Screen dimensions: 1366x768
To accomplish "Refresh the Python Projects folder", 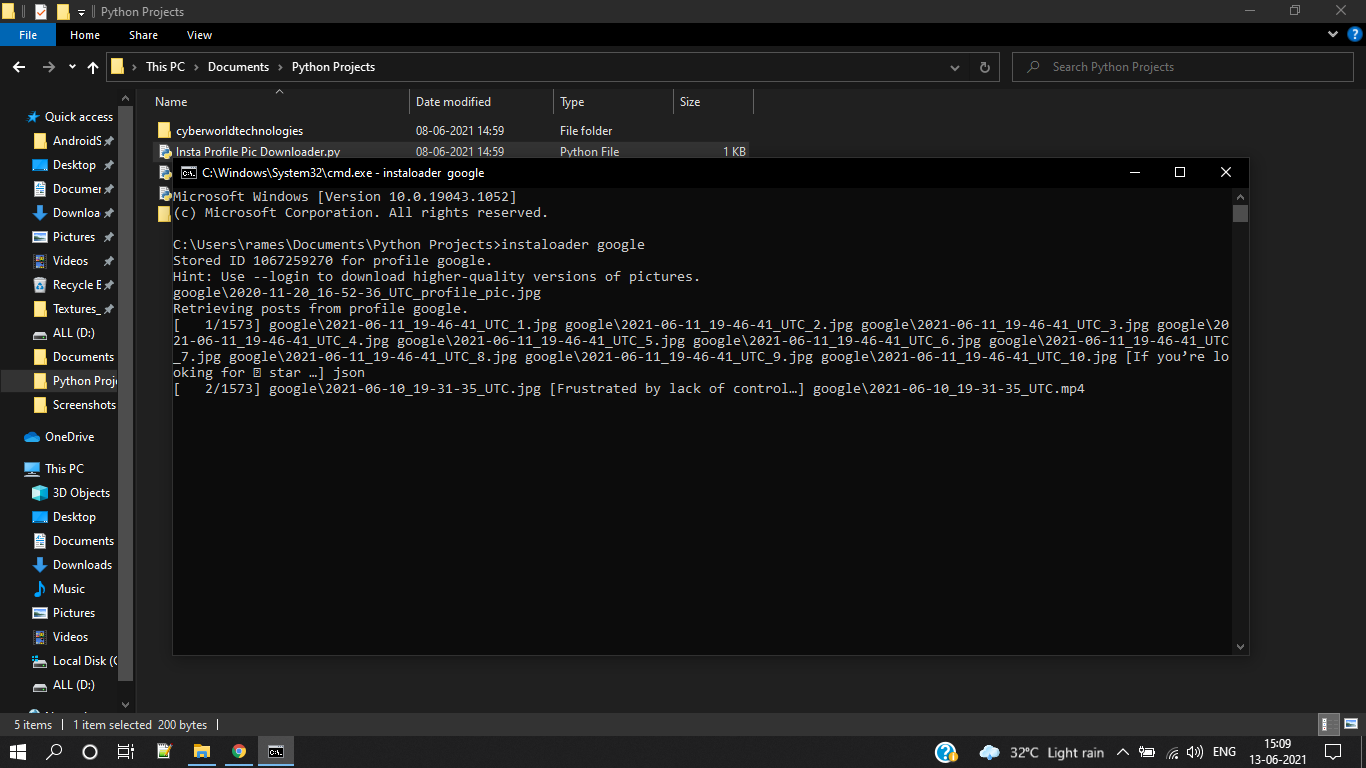I will pyautogui.click(x=984, y=67).
